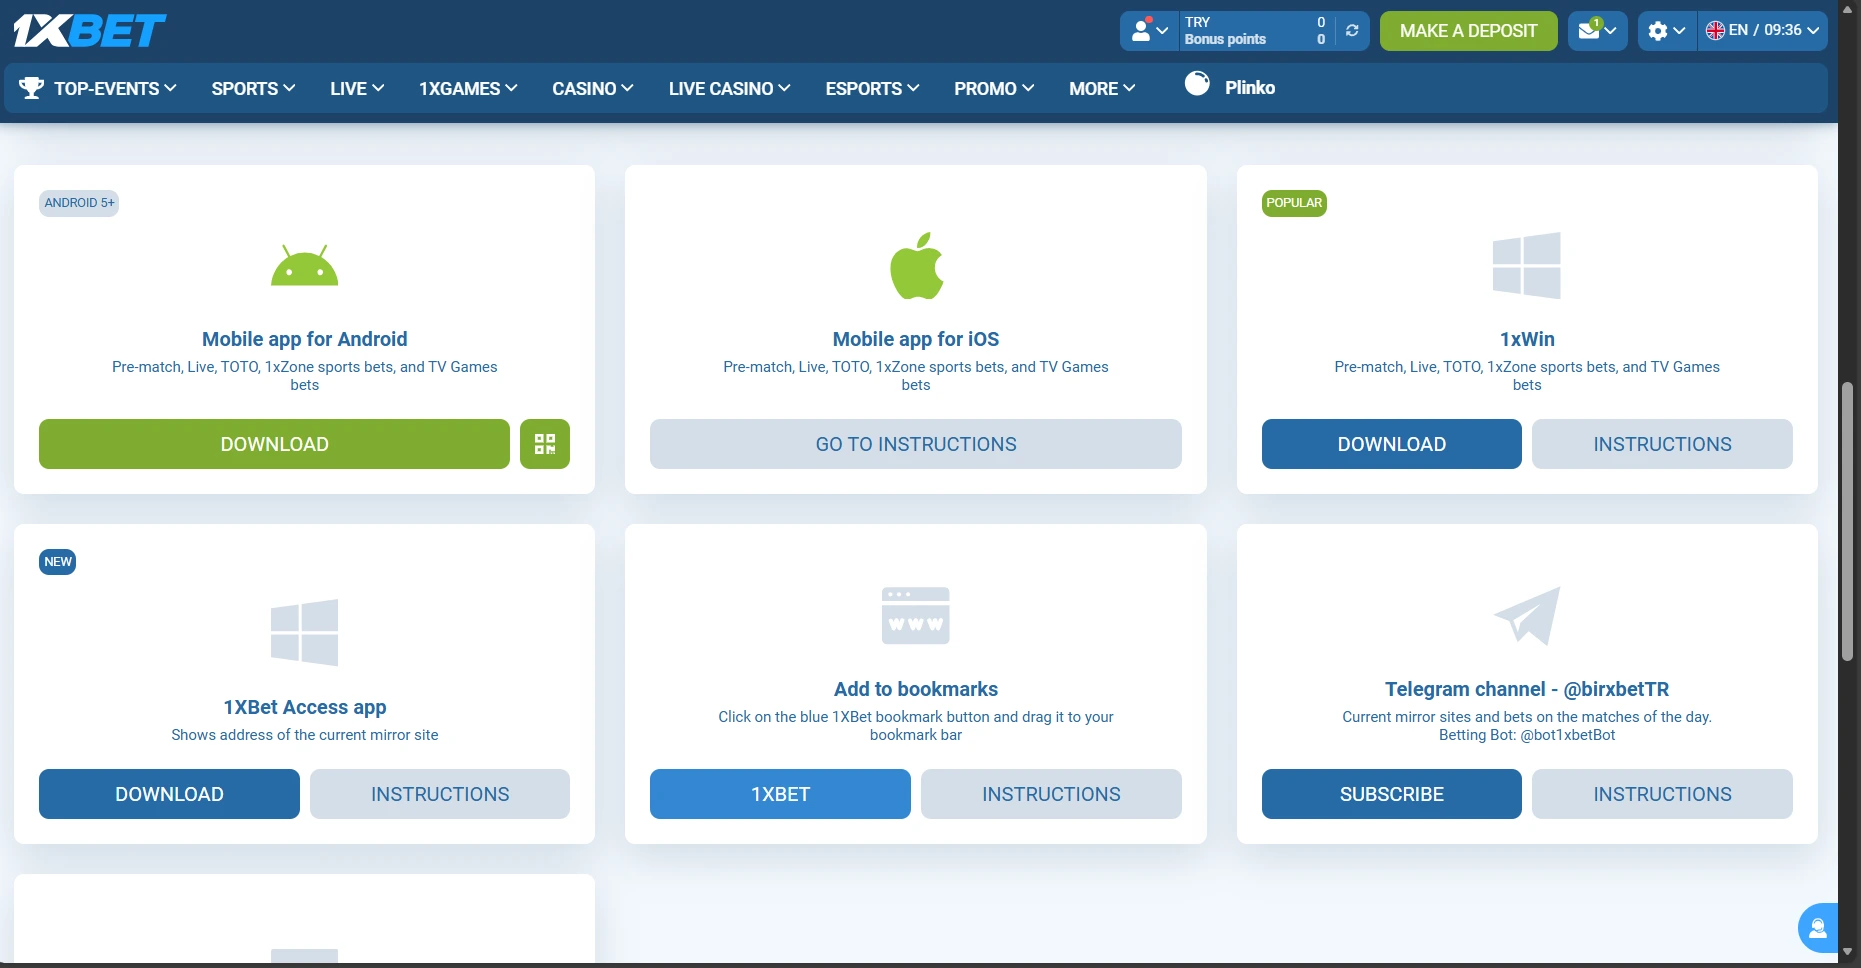
Task: Click DOWNLOAD for the 1XBet Access app
Action: coord(168,793)
